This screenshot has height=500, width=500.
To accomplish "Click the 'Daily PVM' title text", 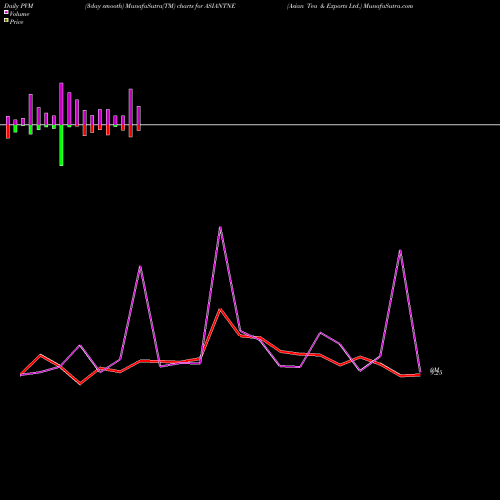I will pos(19,6).
